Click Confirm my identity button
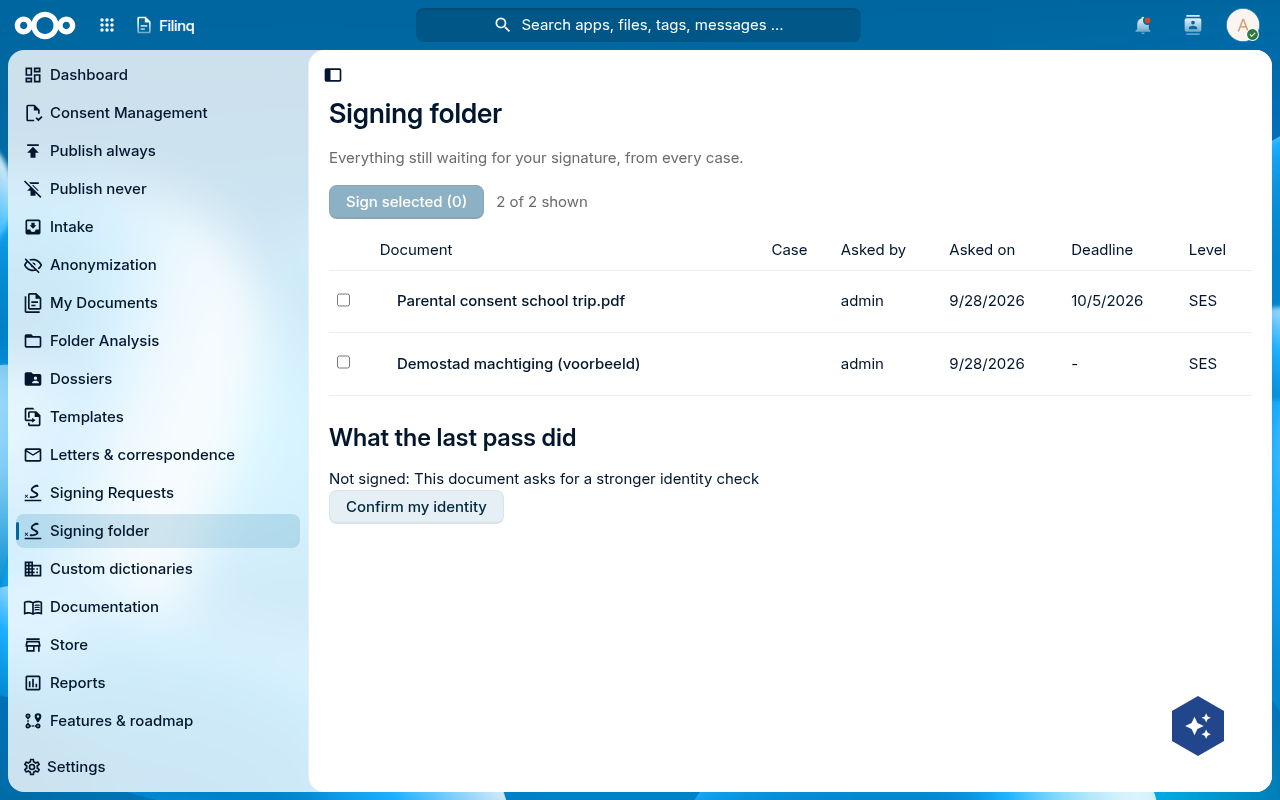Viewport: 1280px width, 800px height. click(416, 507)
